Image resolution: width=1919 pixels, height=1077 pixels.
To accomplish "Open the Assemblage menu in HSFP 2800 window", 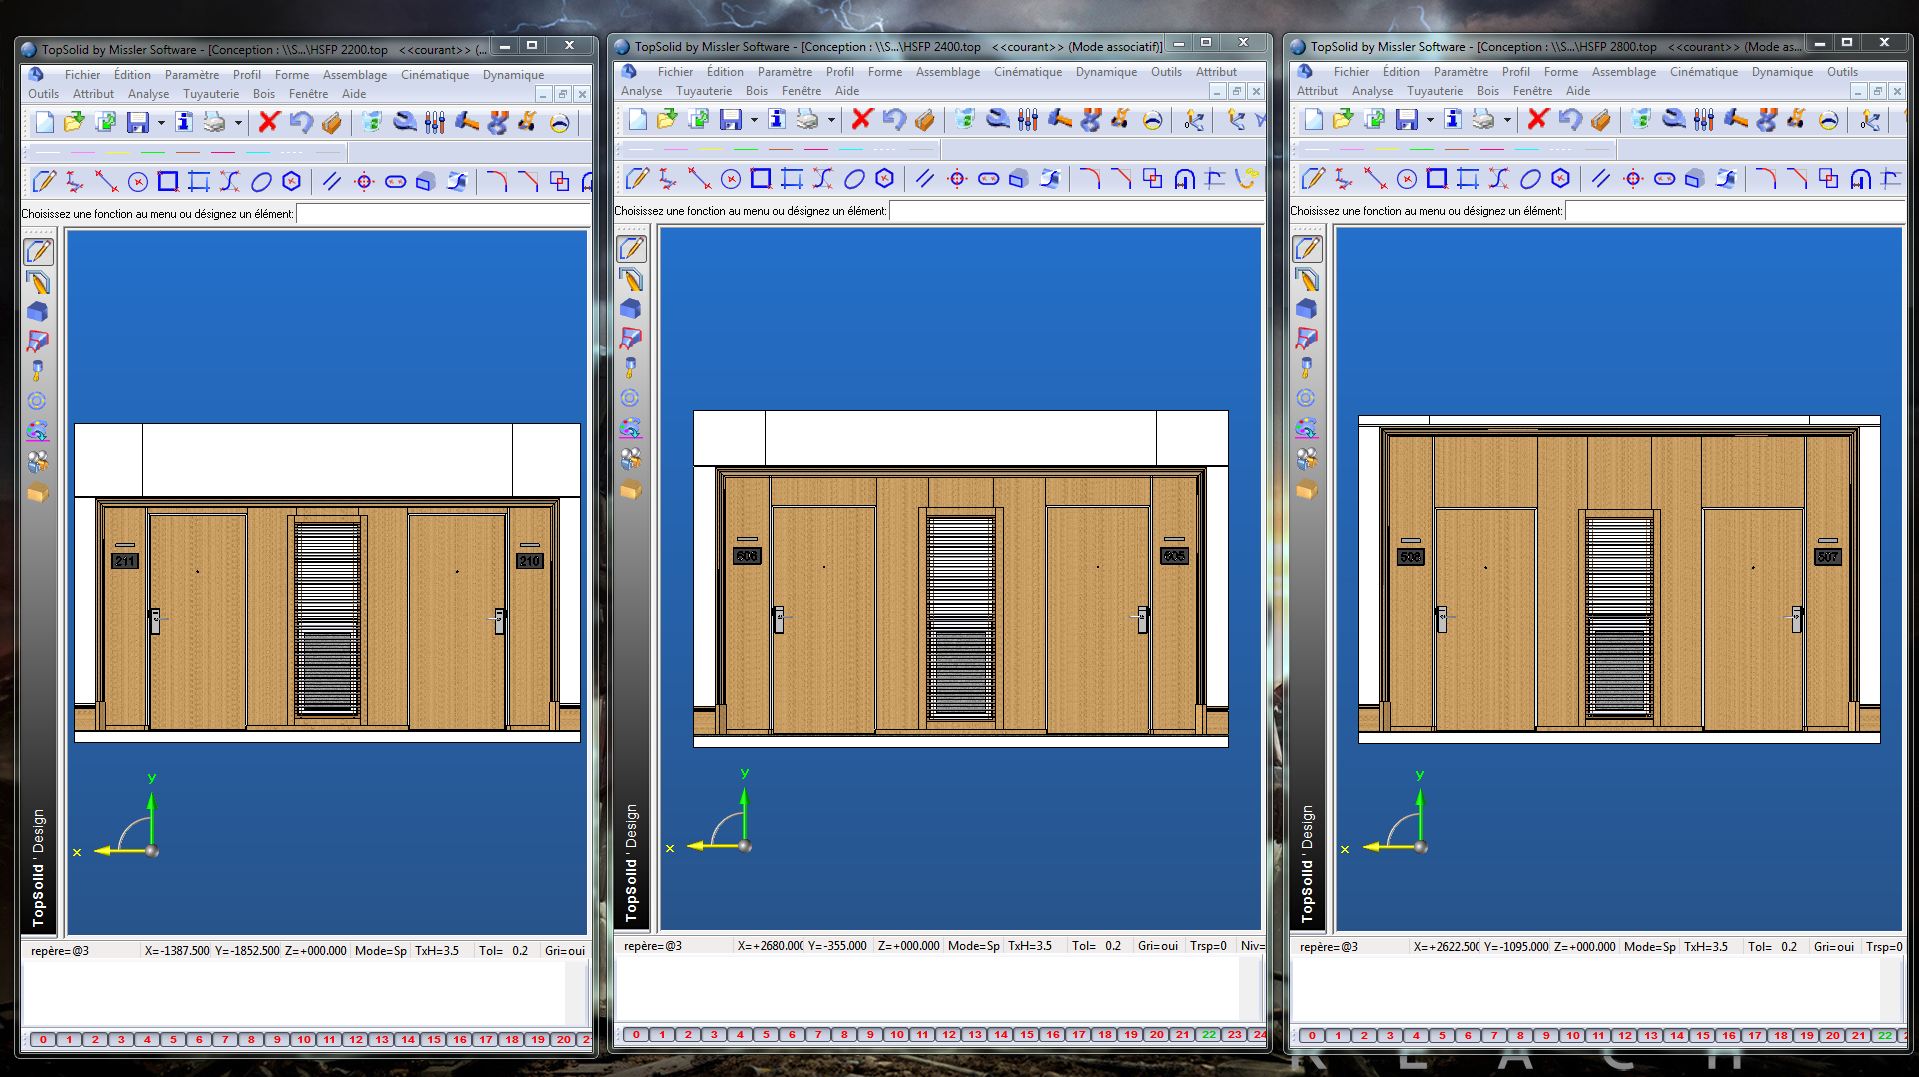I will pyautogui.click(x=1623, y=72).
